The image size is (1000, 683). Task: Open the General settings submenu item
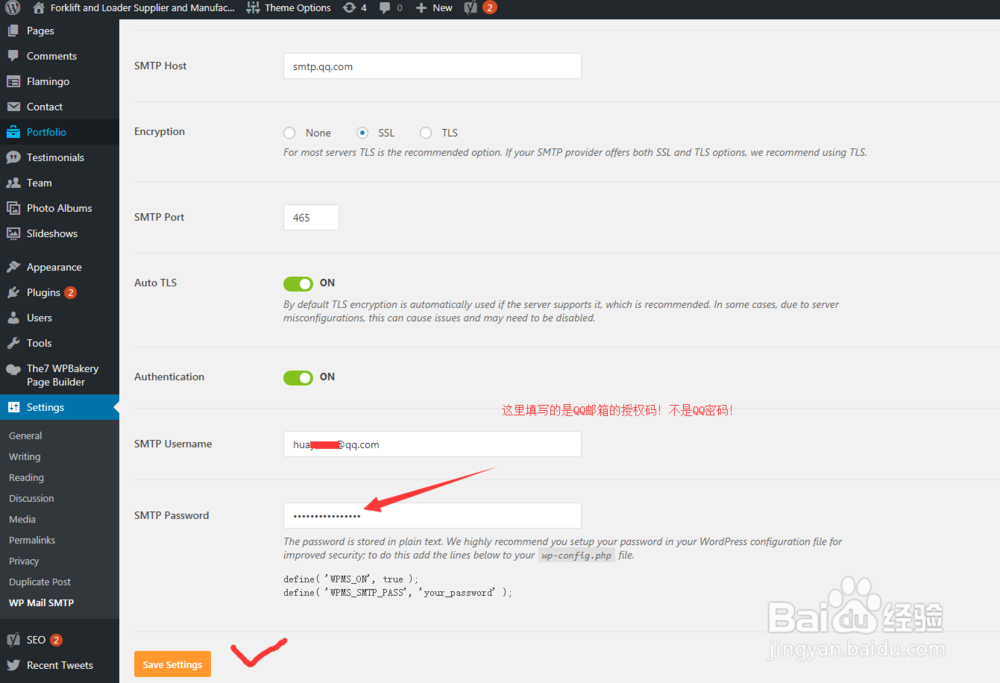26,436
